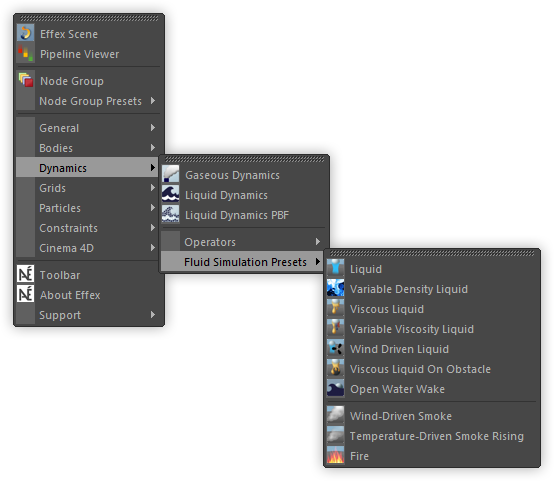Click the Node Group stacked squares icon
This screenshot has height=481, width=554.
point(25,80)
